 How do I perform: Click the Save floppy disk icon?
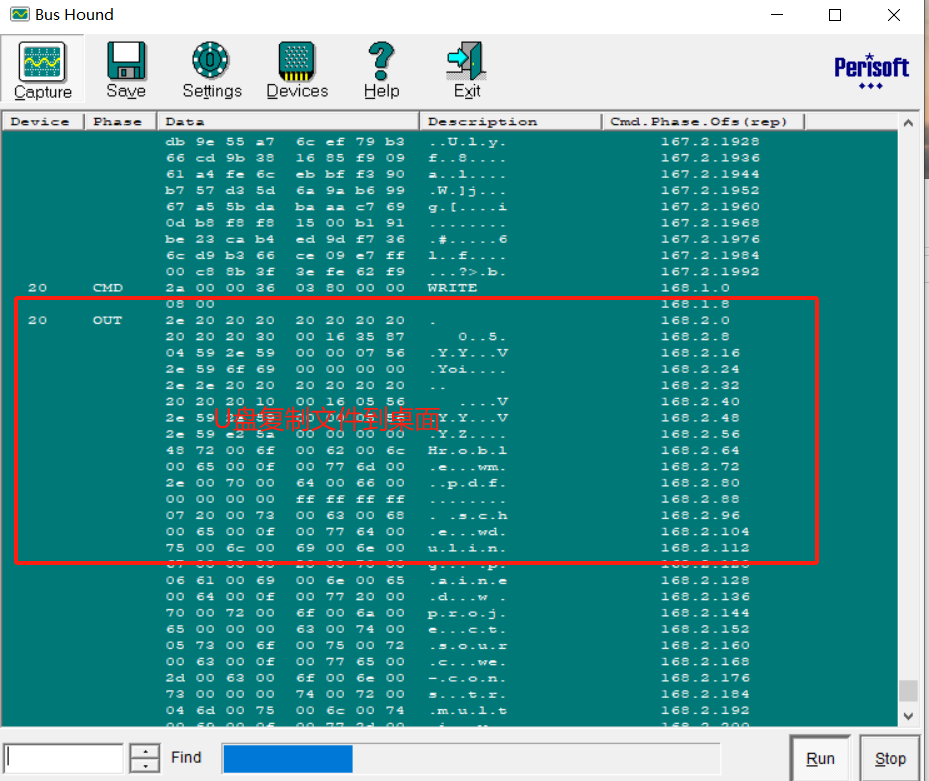click(126, 60)
